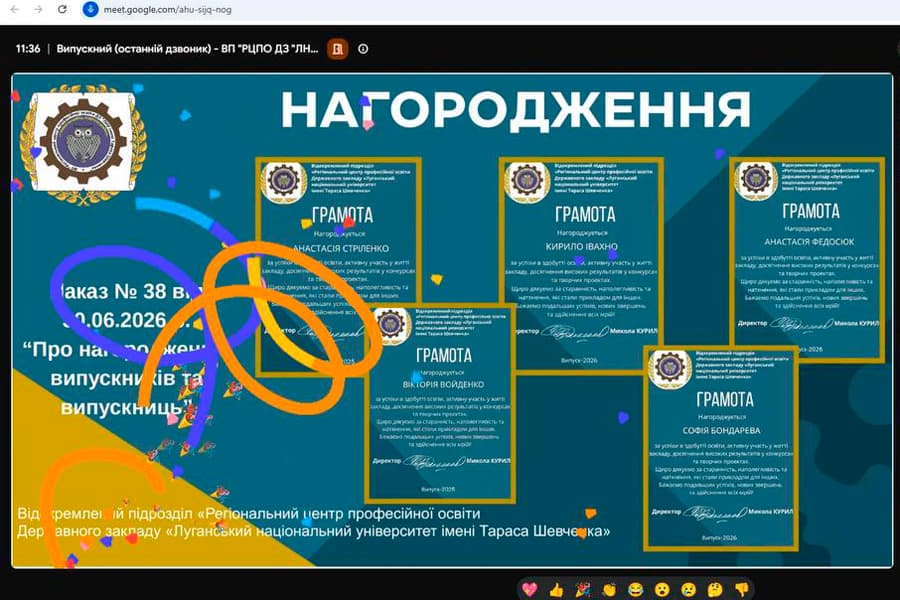Send the laughing with tears reaction
Viewport: 900px width, 600px height.
pyautogui.click(x=635, y=590)
